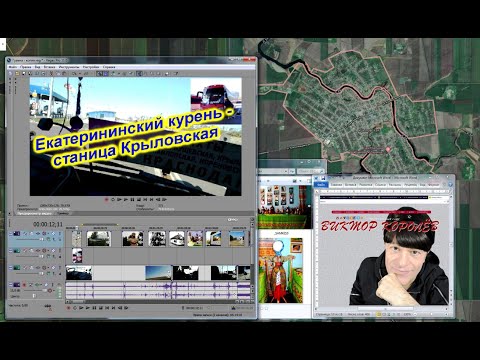
Task: Minimize video track 2 header
Action: tap(11, 250)
